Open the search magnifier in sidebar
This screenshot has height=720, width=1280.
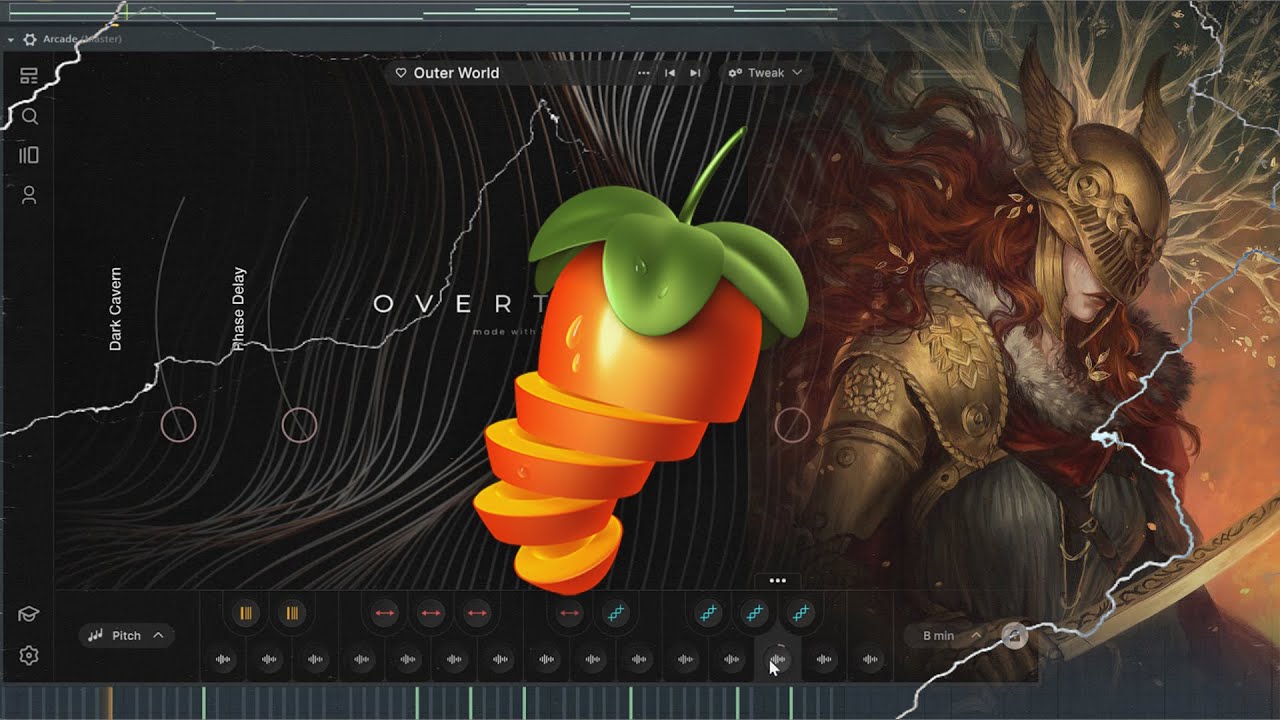coord(30,116)
